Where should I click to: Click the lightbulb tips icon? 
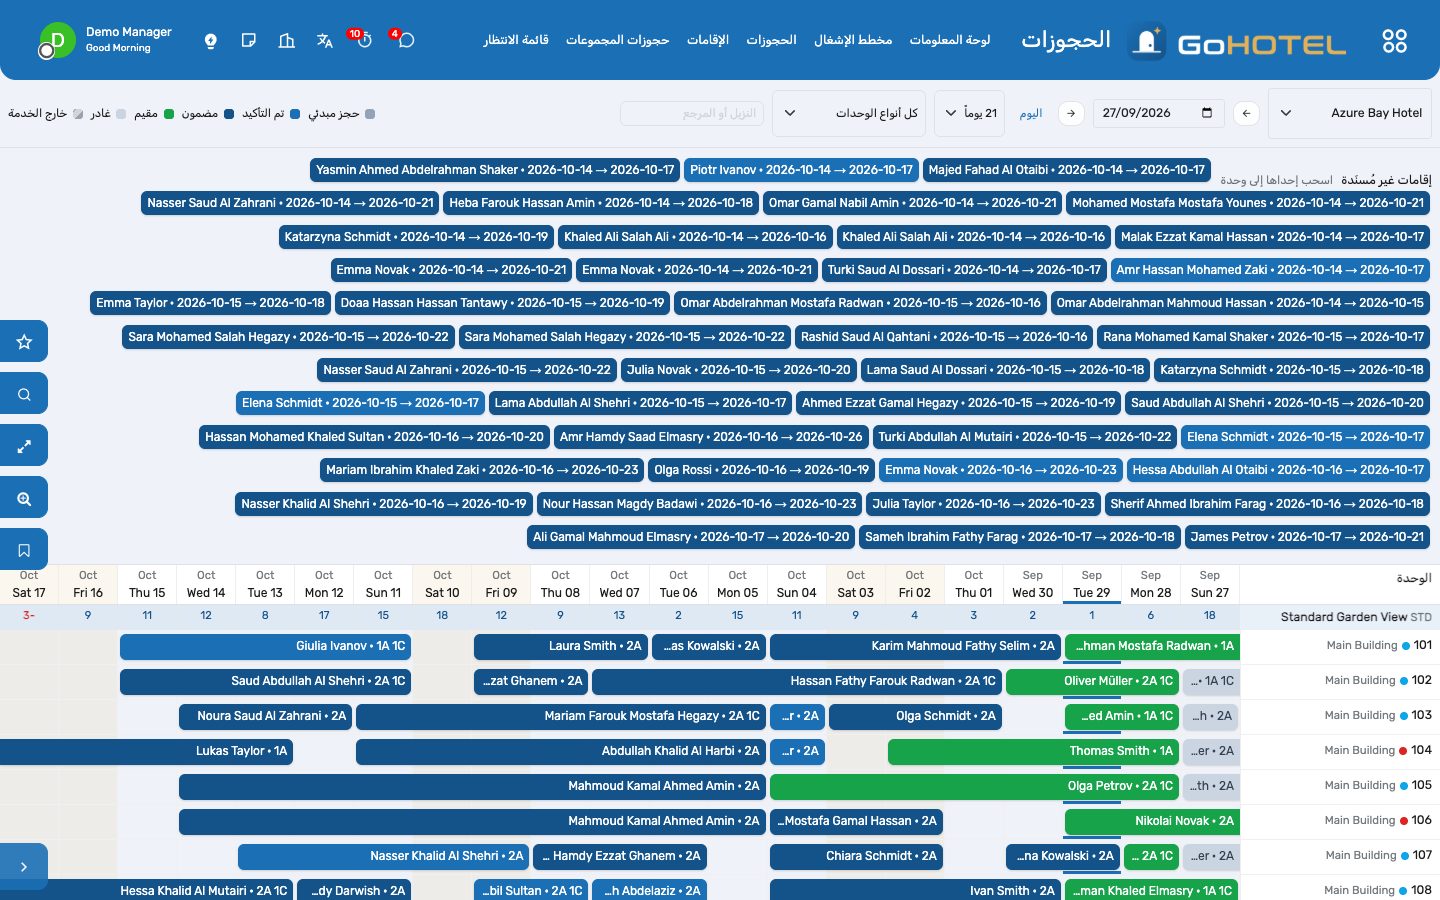click(211, 41)
